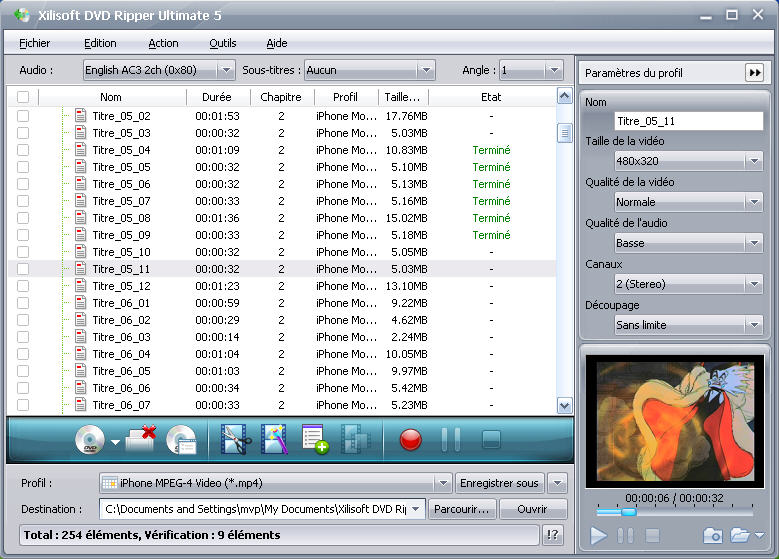Toggle the select-all checkbox in header
This screenshot has height=559, width=779.
23,97
